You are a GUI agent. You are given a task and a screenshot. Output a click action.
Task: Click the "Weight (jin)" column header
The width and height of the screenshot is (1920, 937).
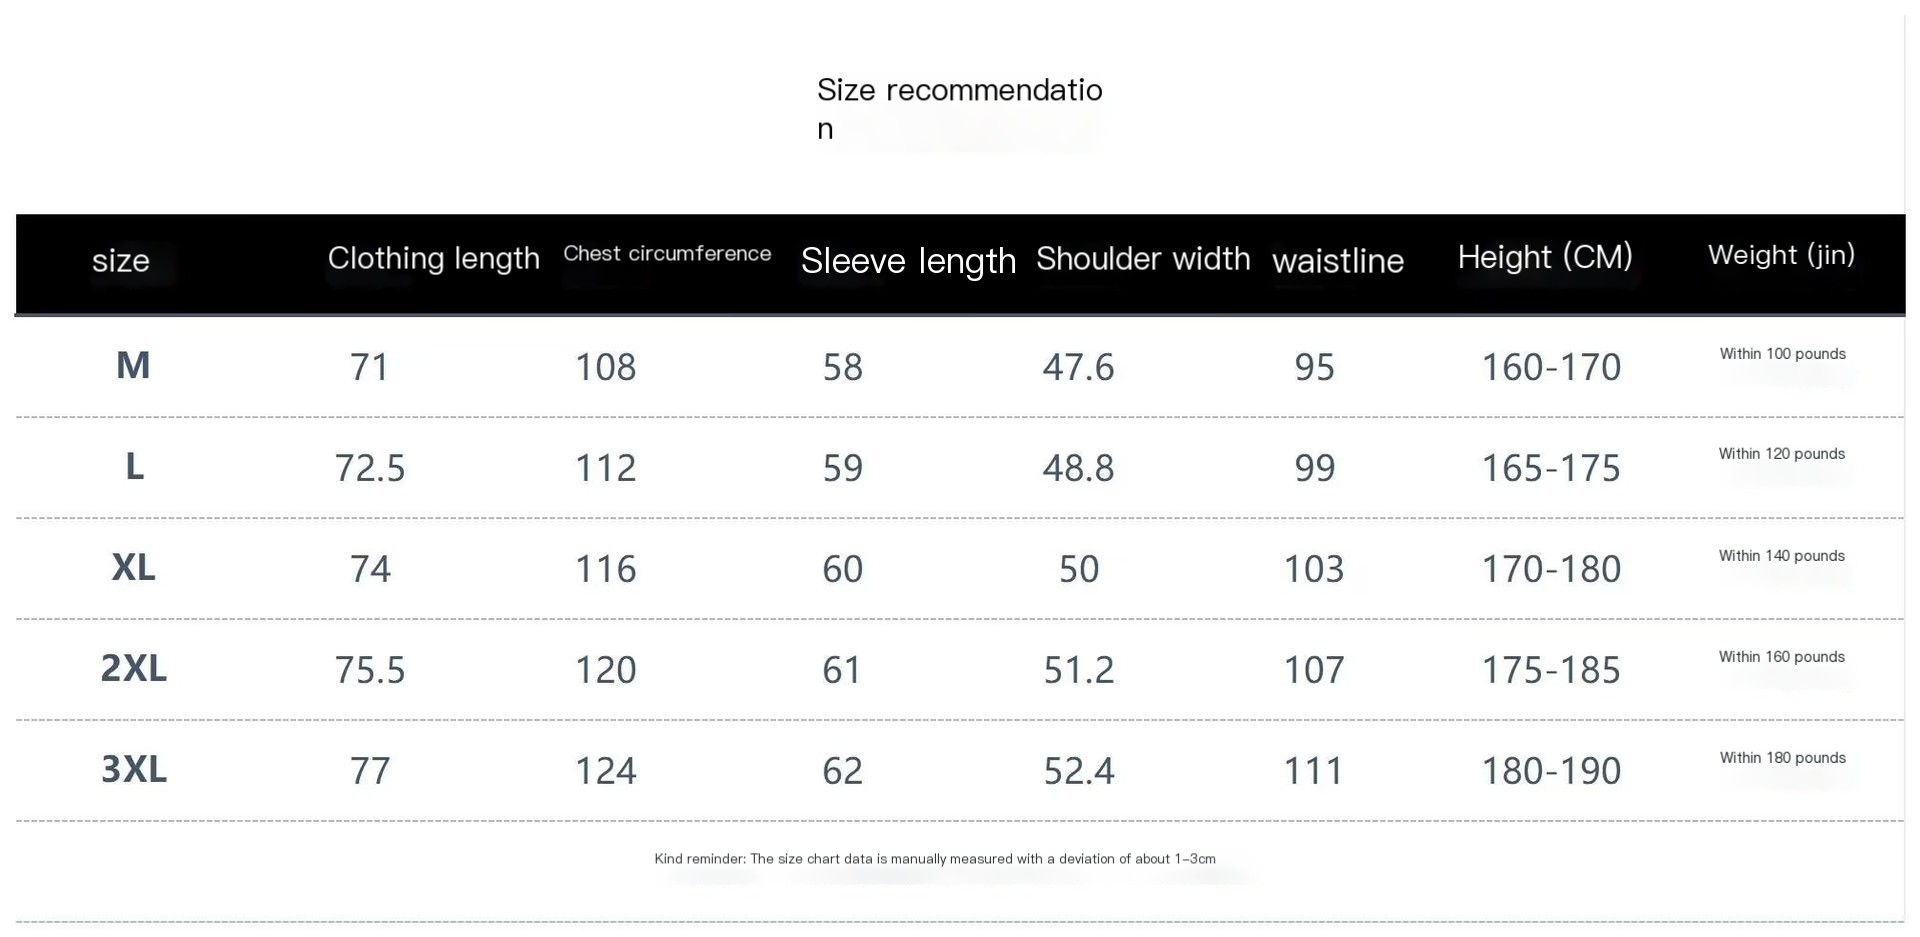(1781, 255)
